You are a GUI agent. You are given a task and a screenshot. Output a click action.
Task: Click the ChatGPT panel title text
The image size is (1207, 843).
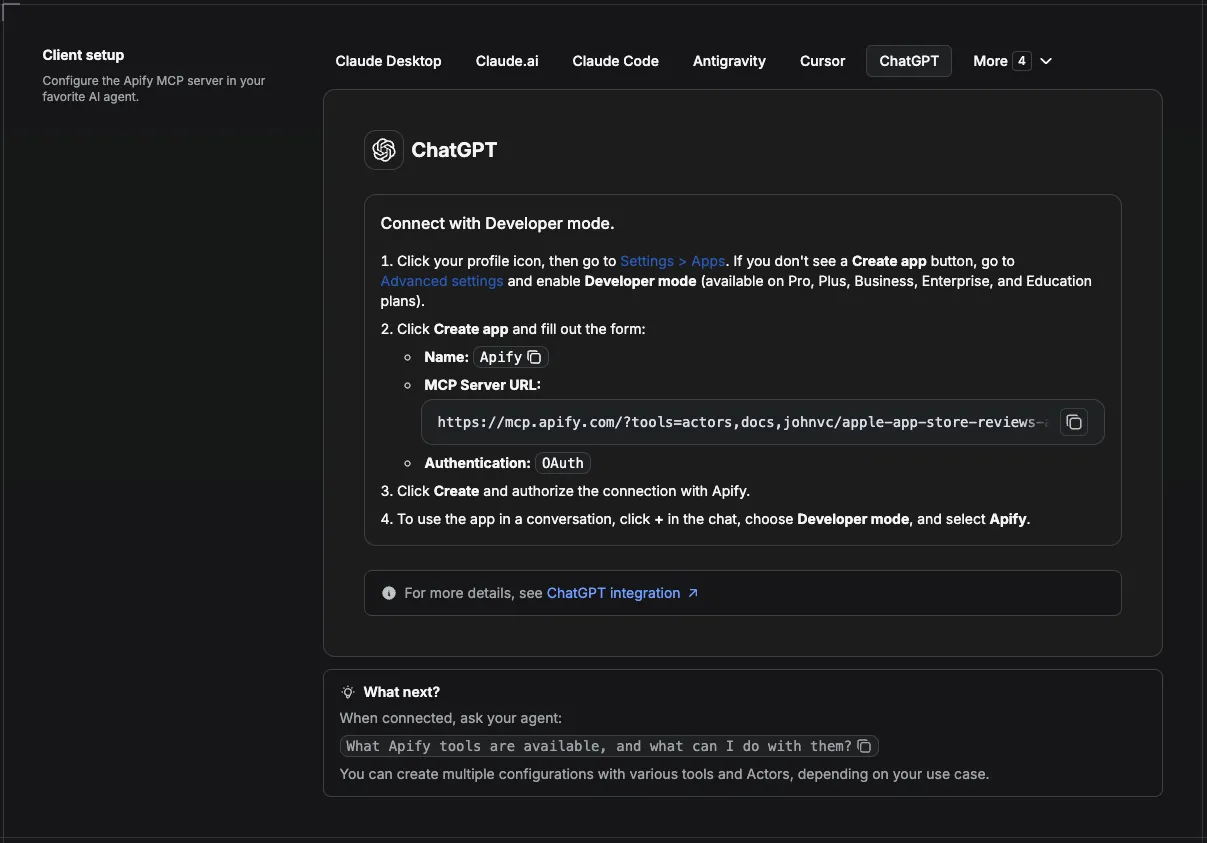click(454, 150)
